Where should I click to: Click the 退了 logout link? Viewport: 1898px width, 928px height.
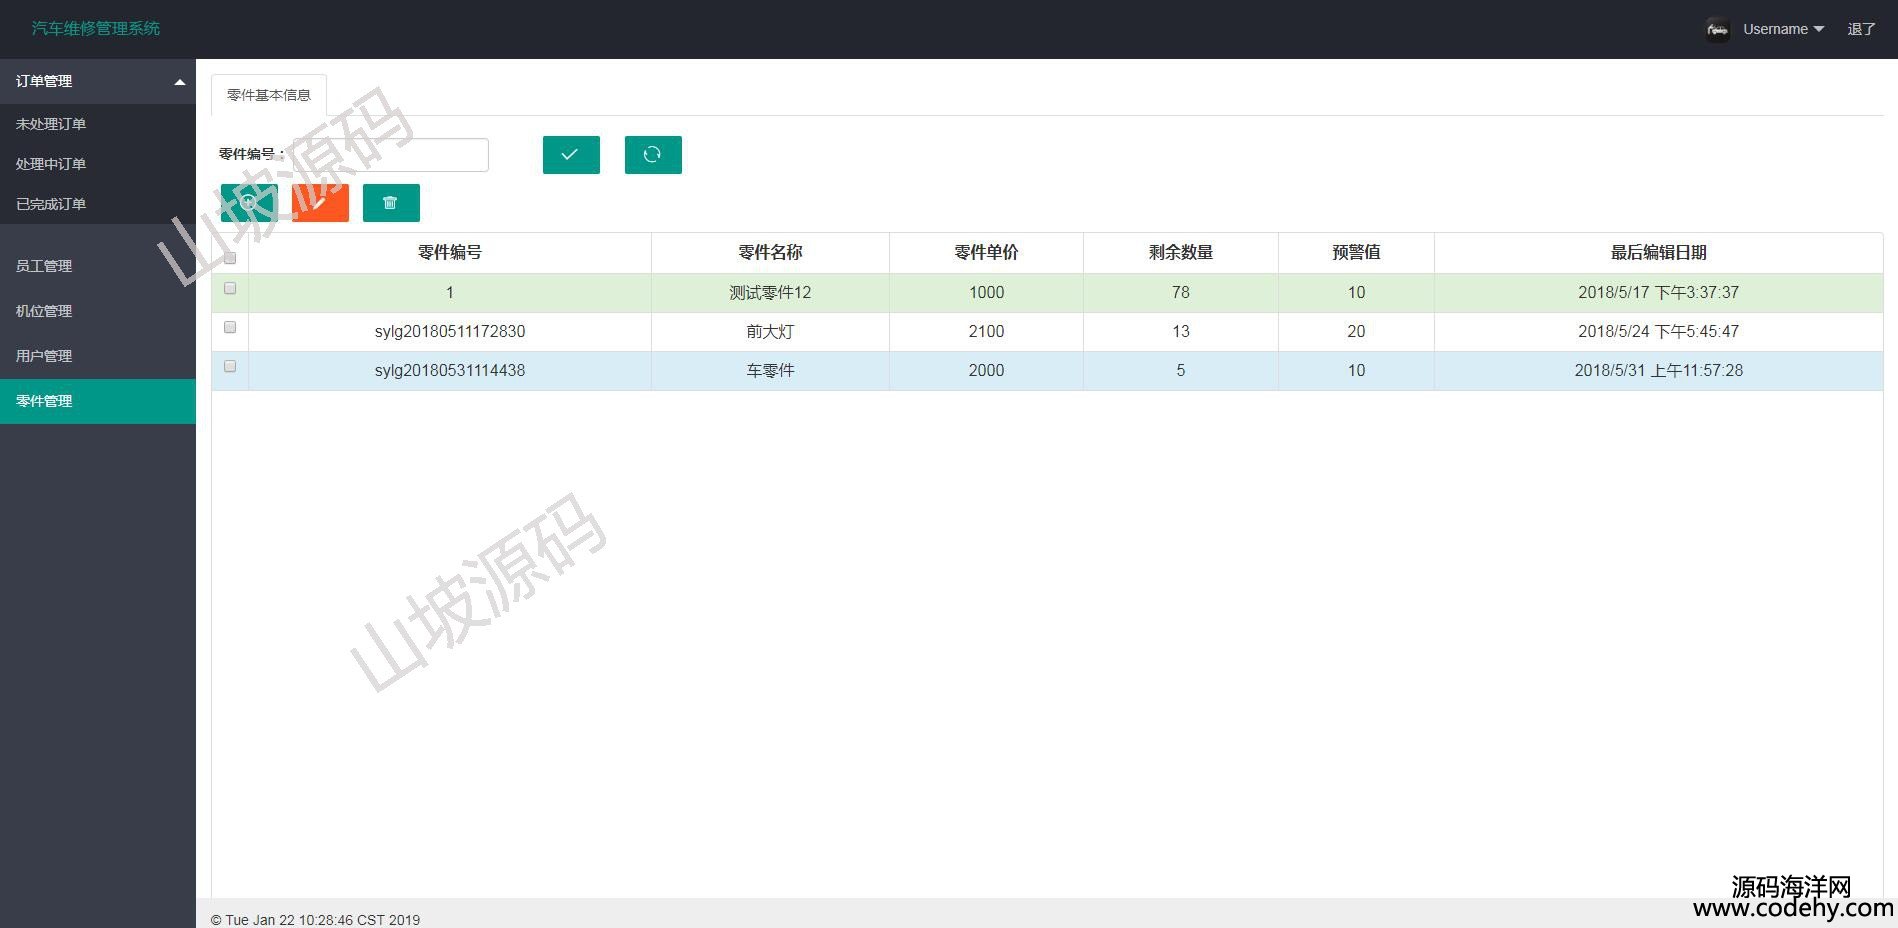(x=1861, y=29)
